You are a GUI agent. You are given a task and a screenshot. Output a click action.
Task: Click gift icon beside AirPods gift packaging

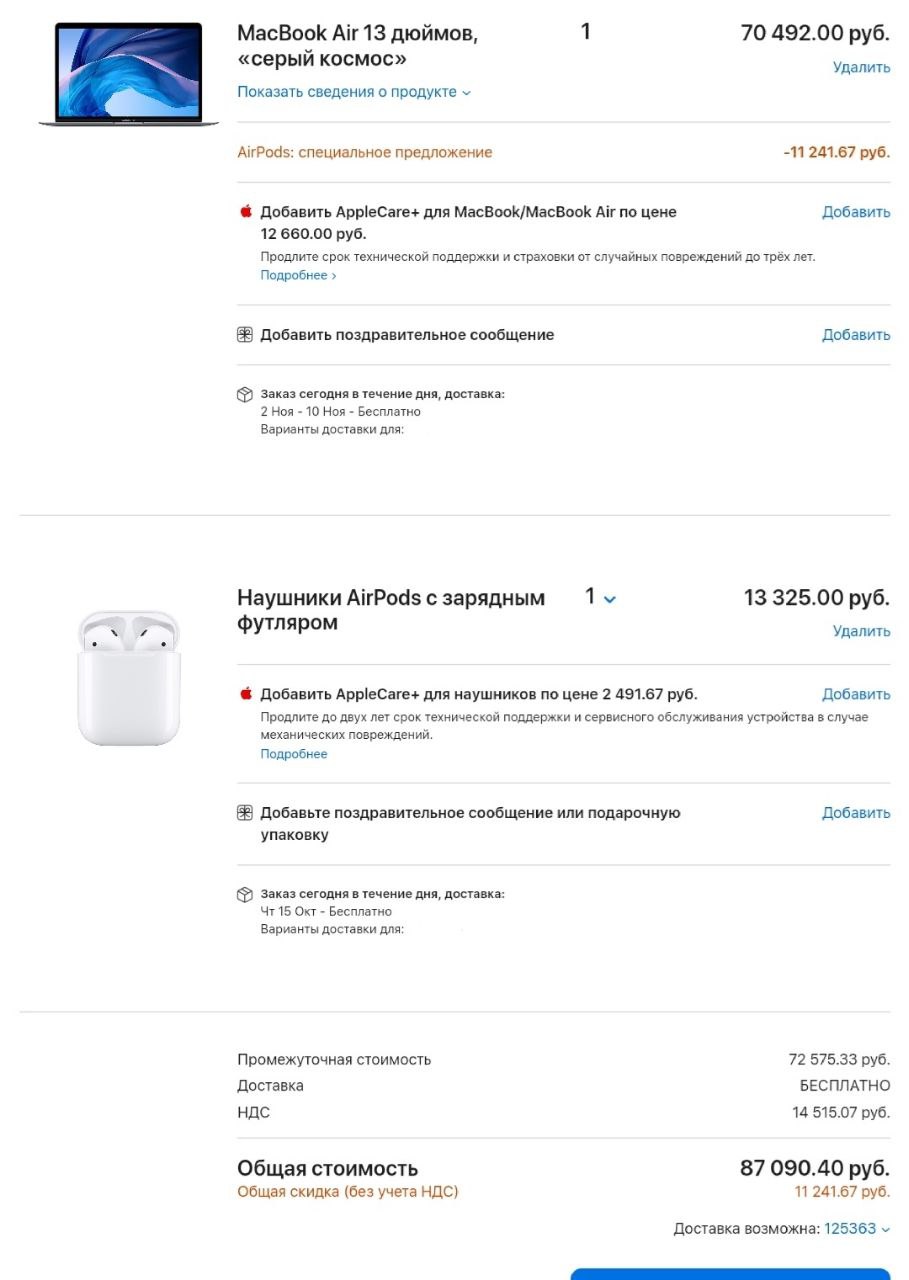tap(245, 813)
